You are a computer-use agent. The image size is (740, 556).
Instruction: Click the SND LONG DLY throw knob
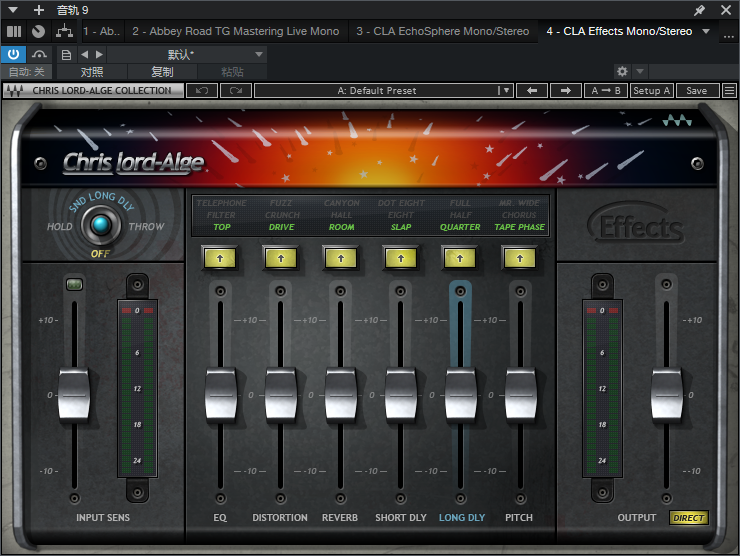point(100,226)
